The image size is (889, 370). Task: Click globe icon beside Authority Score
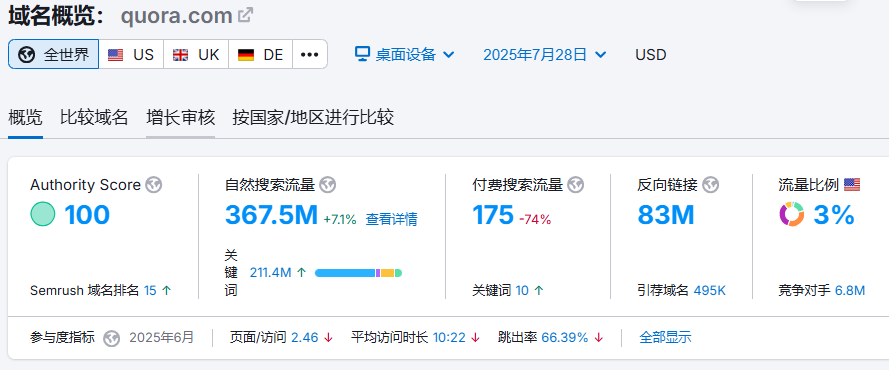[x=154, y=185]
